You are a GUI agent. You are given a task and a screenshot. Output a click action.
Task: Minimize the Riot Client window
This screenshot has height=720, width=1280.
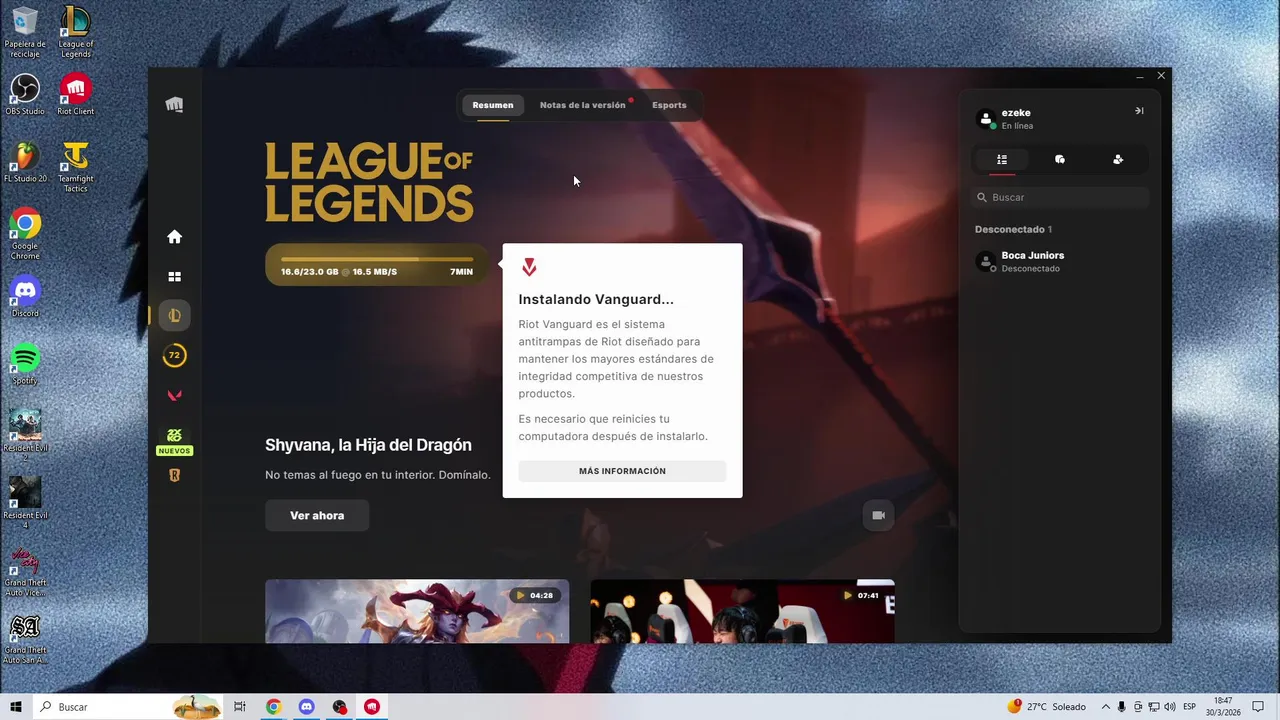(1140, 76)
